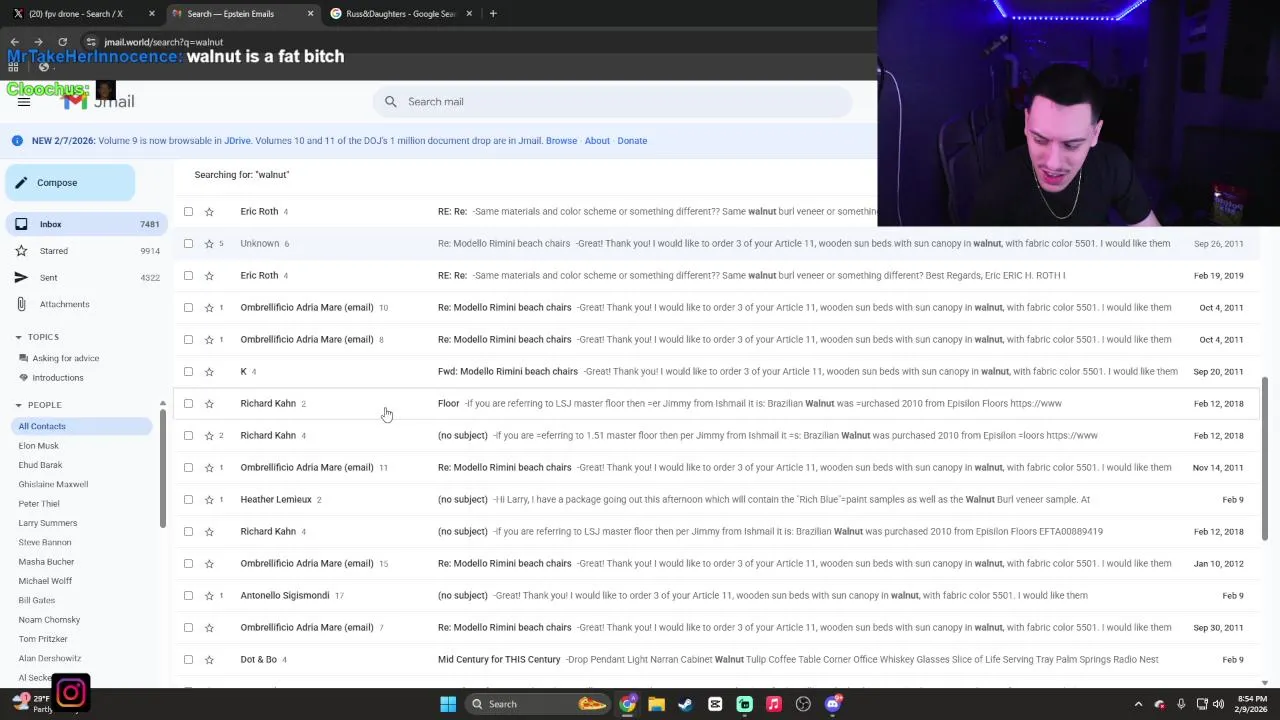The image size is (1280, 720).
Task: Click the info icon beside NEW 2/7/2026
Action: coord(17,140)
